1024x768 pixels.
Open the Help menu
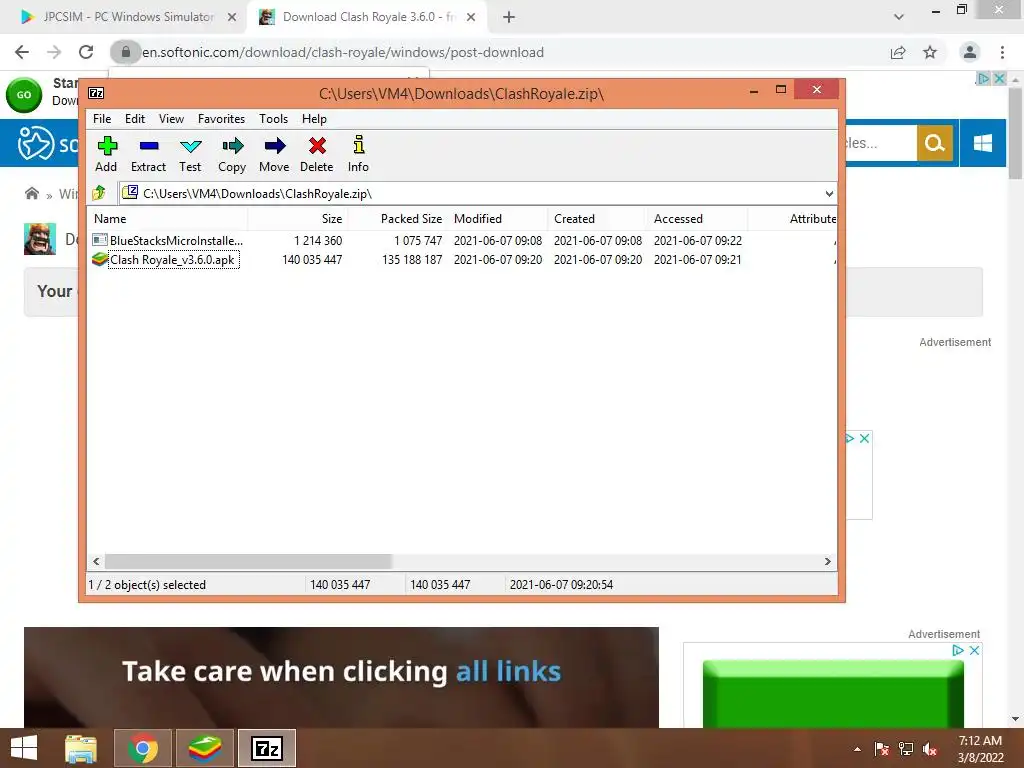tap(314, 119)
